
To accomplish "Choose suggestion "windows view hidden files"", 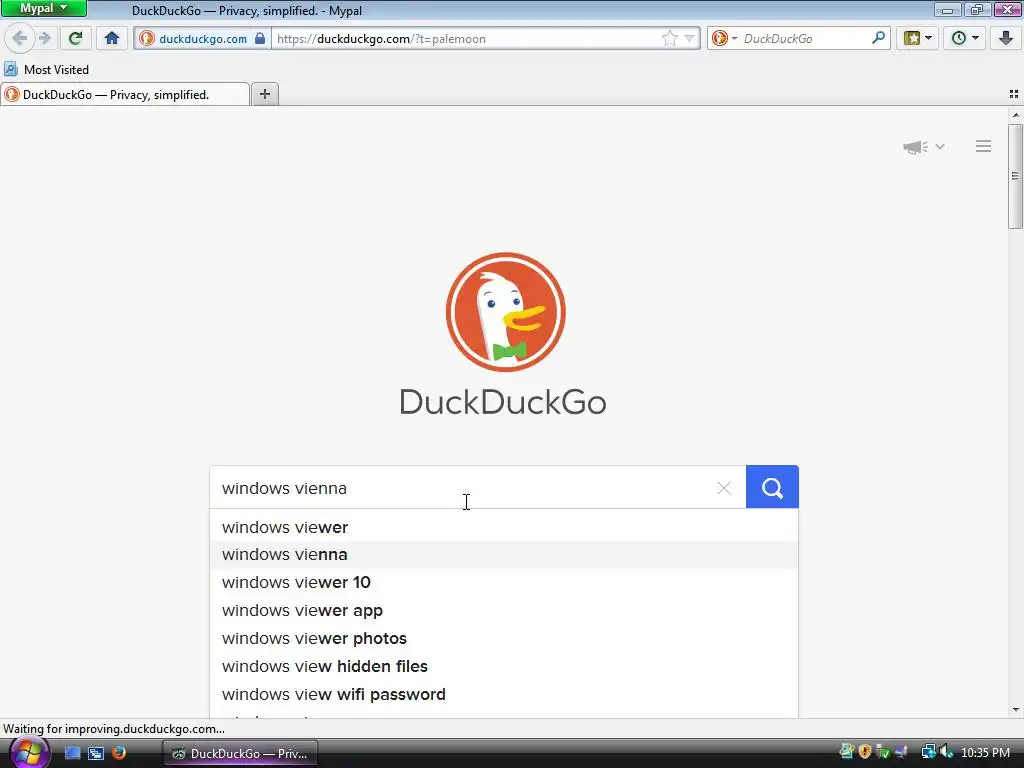I will point(504,667).
